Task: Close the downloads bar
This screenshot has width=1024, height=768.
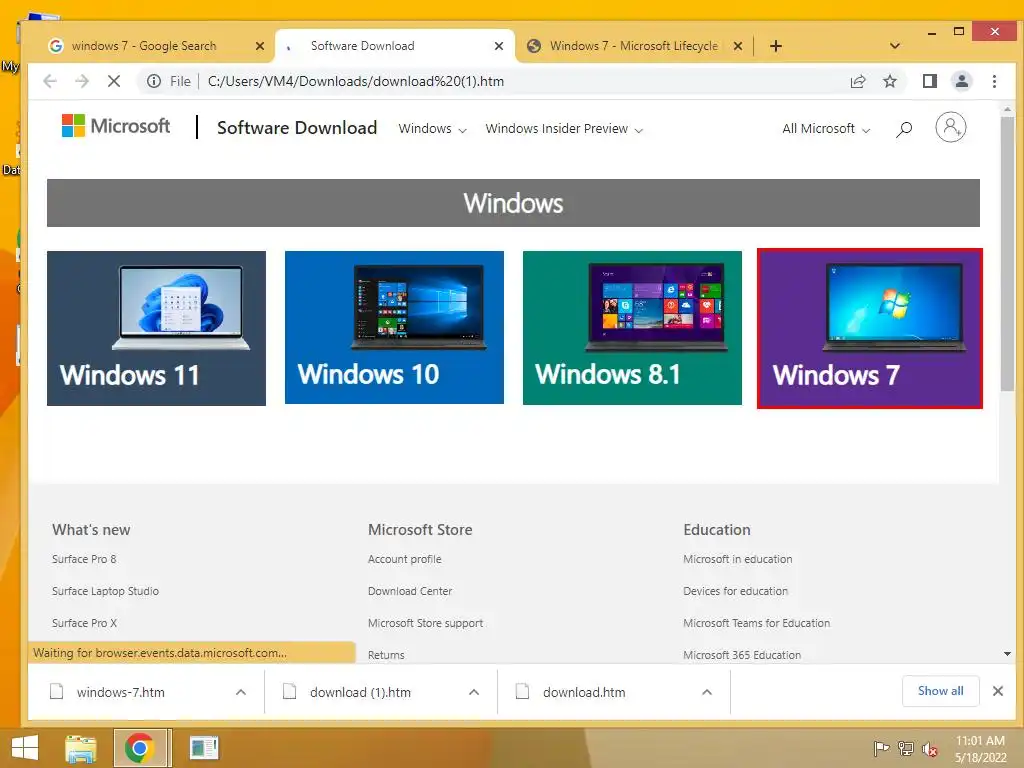Action: (998, 691)
